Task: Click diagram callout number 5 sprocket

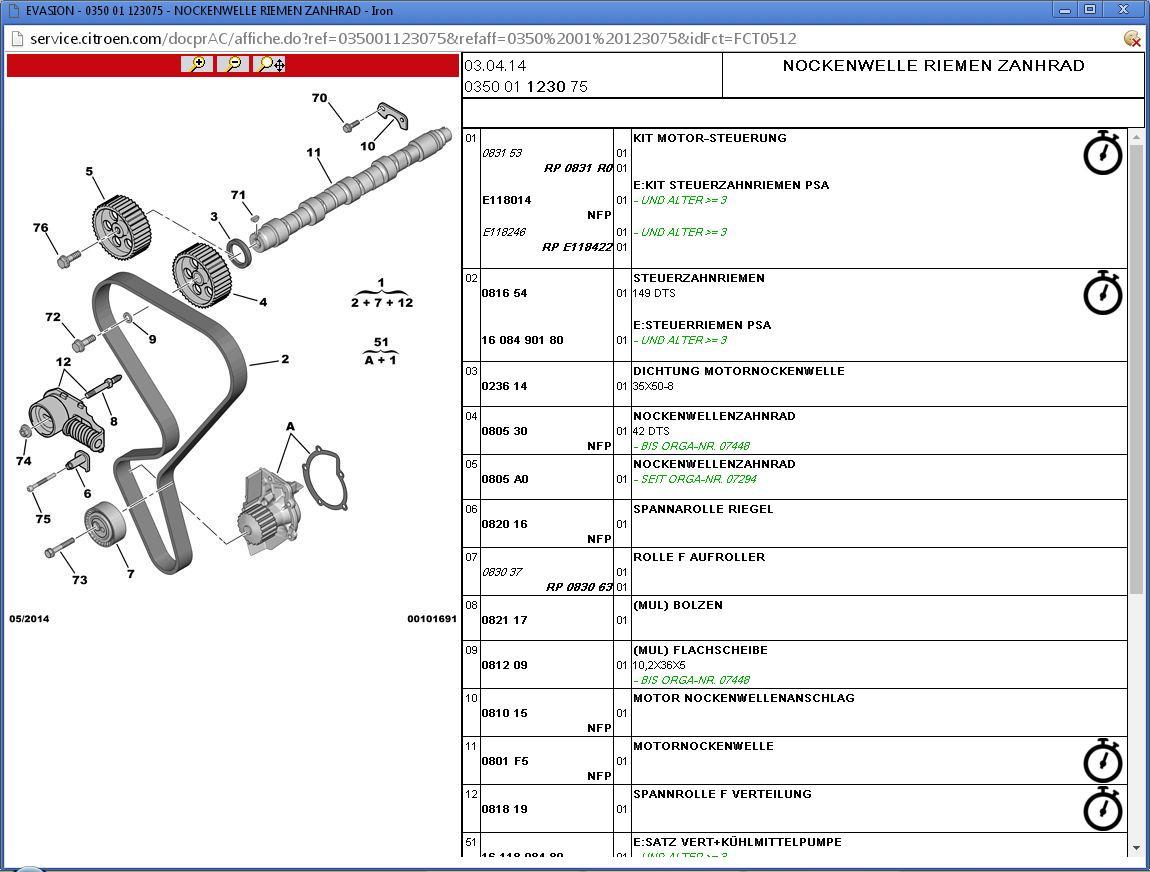Action: (x=89, y=172)
